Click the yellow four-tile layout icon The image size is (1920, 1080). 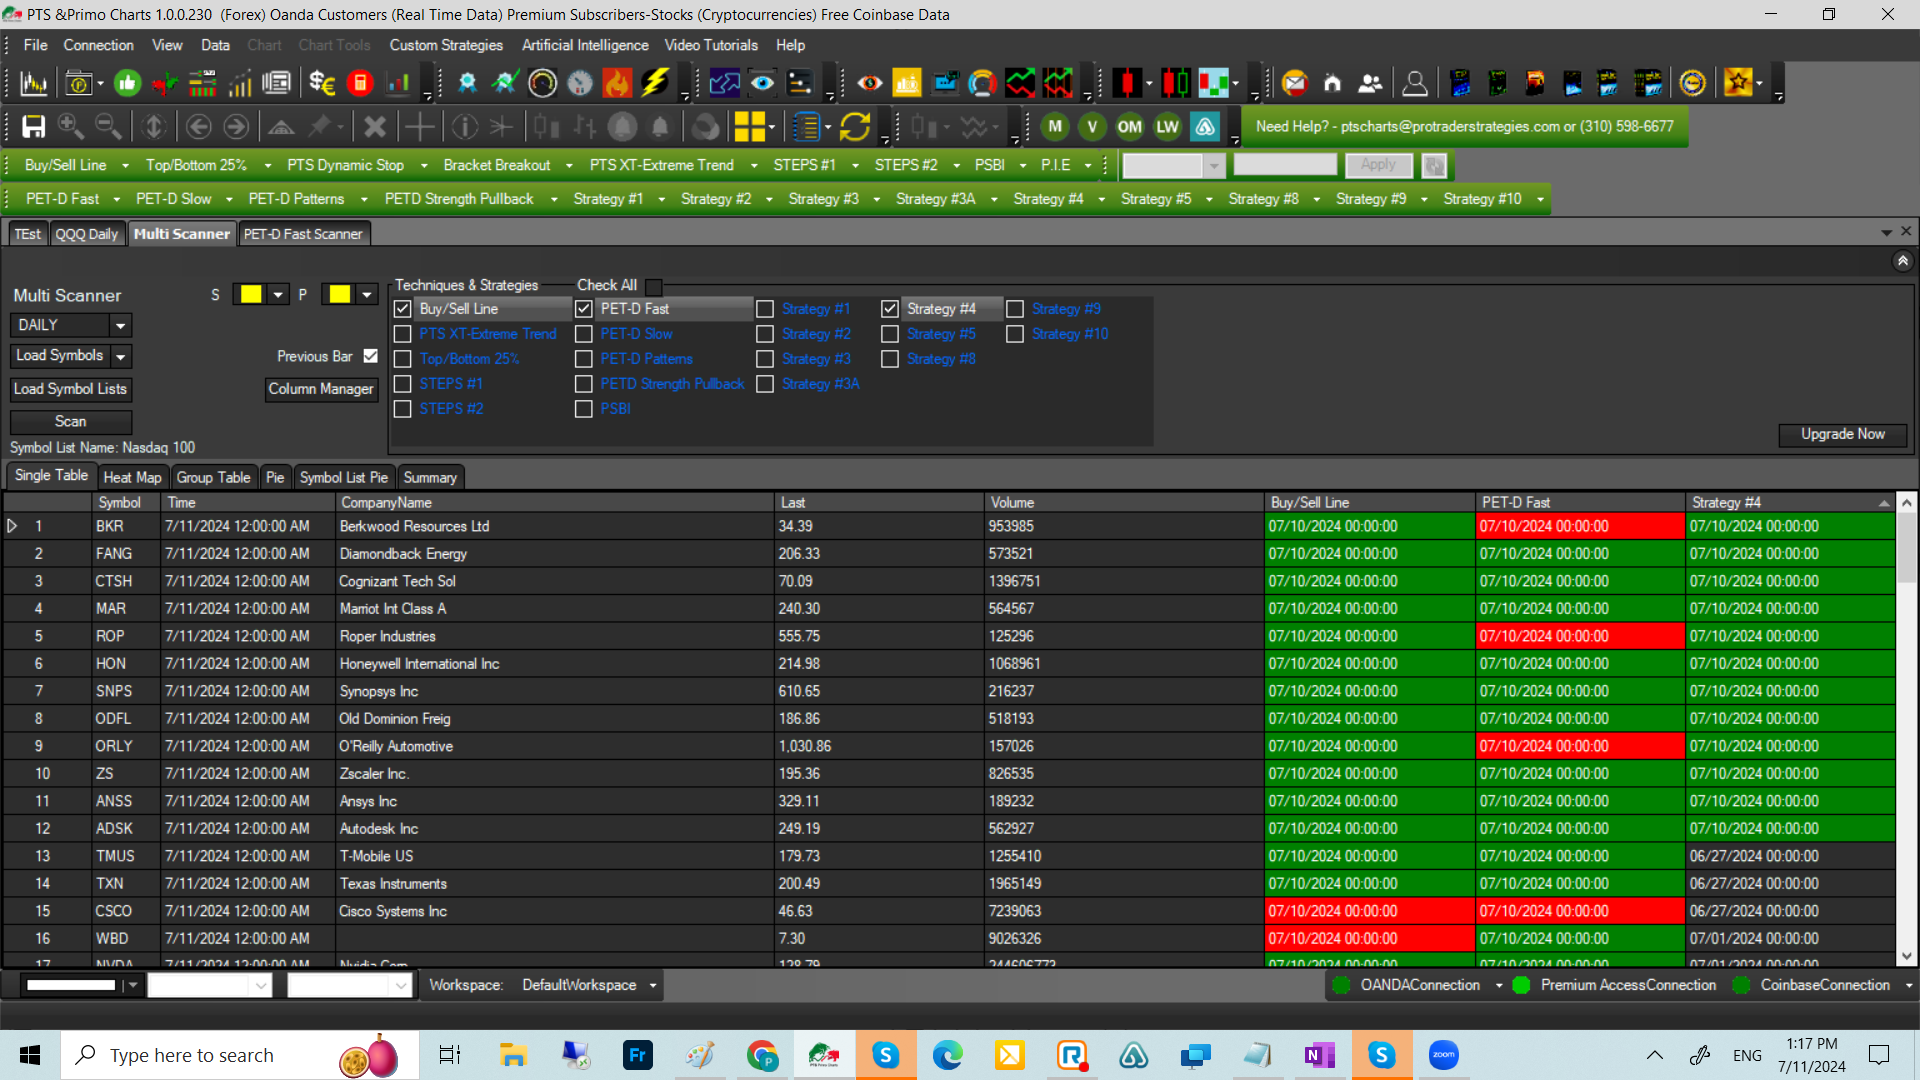click(750, 127)
